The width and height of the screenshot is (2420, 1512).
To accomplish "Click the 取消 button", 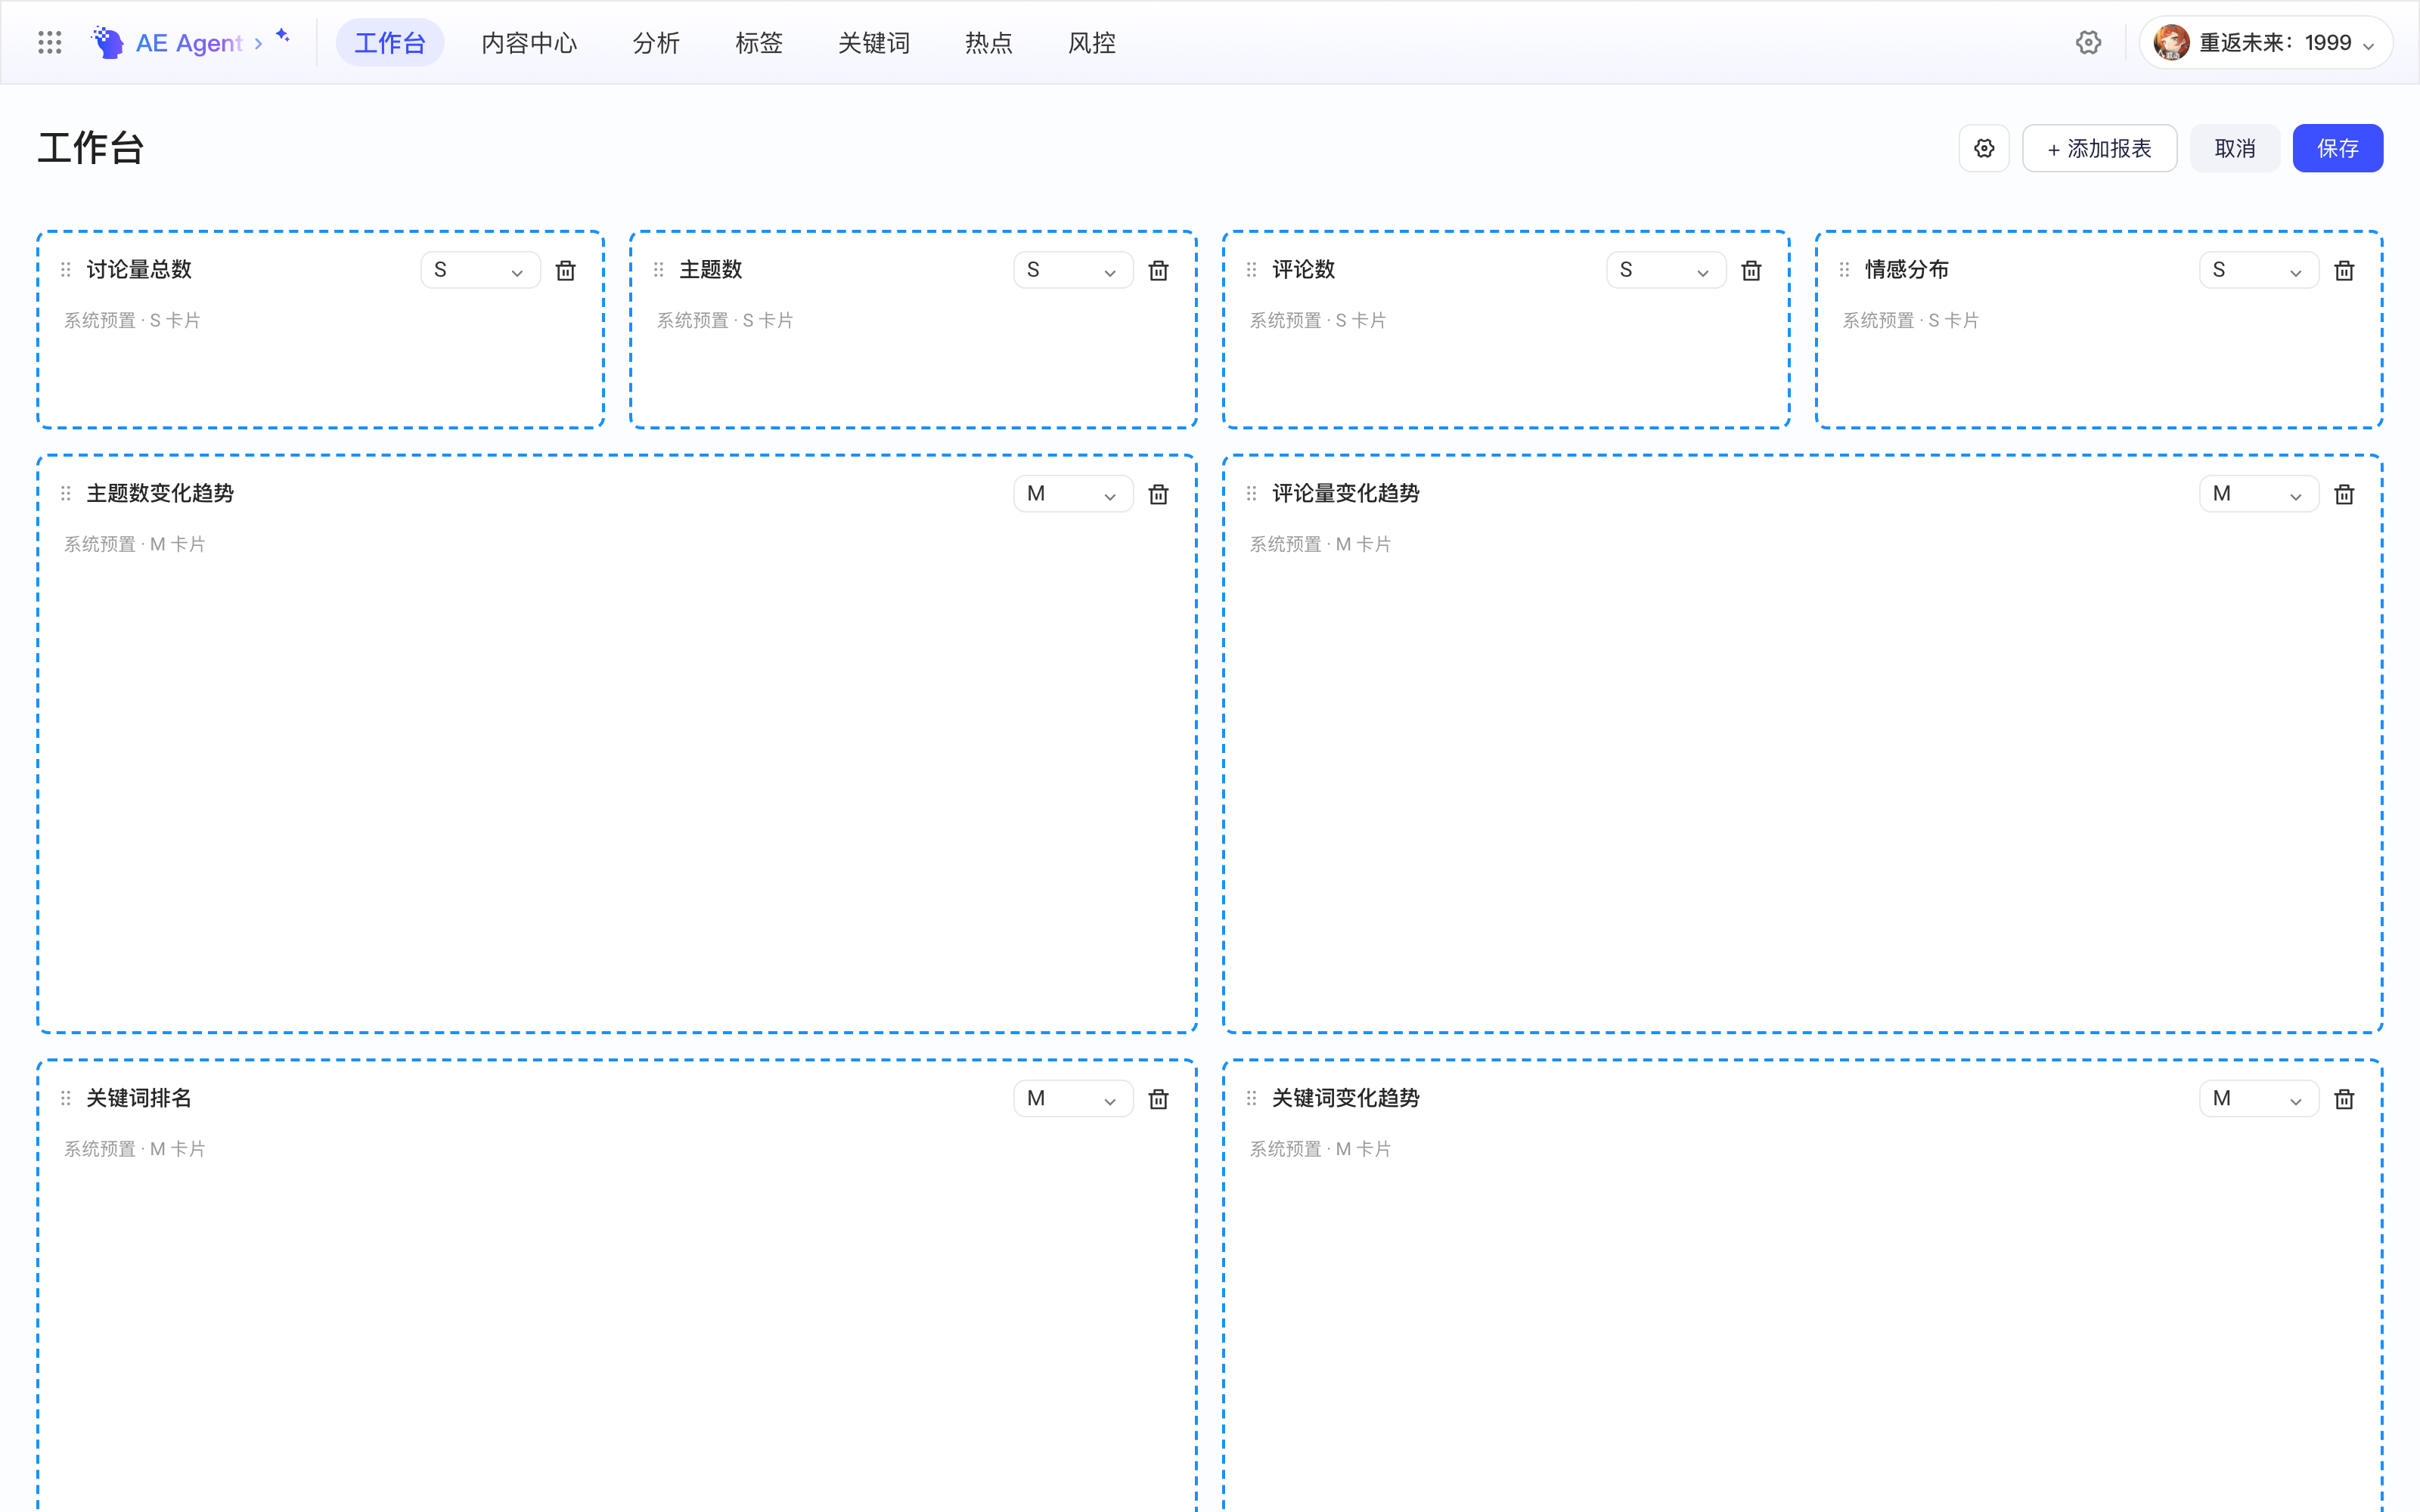I will (x=2235, y=148).
